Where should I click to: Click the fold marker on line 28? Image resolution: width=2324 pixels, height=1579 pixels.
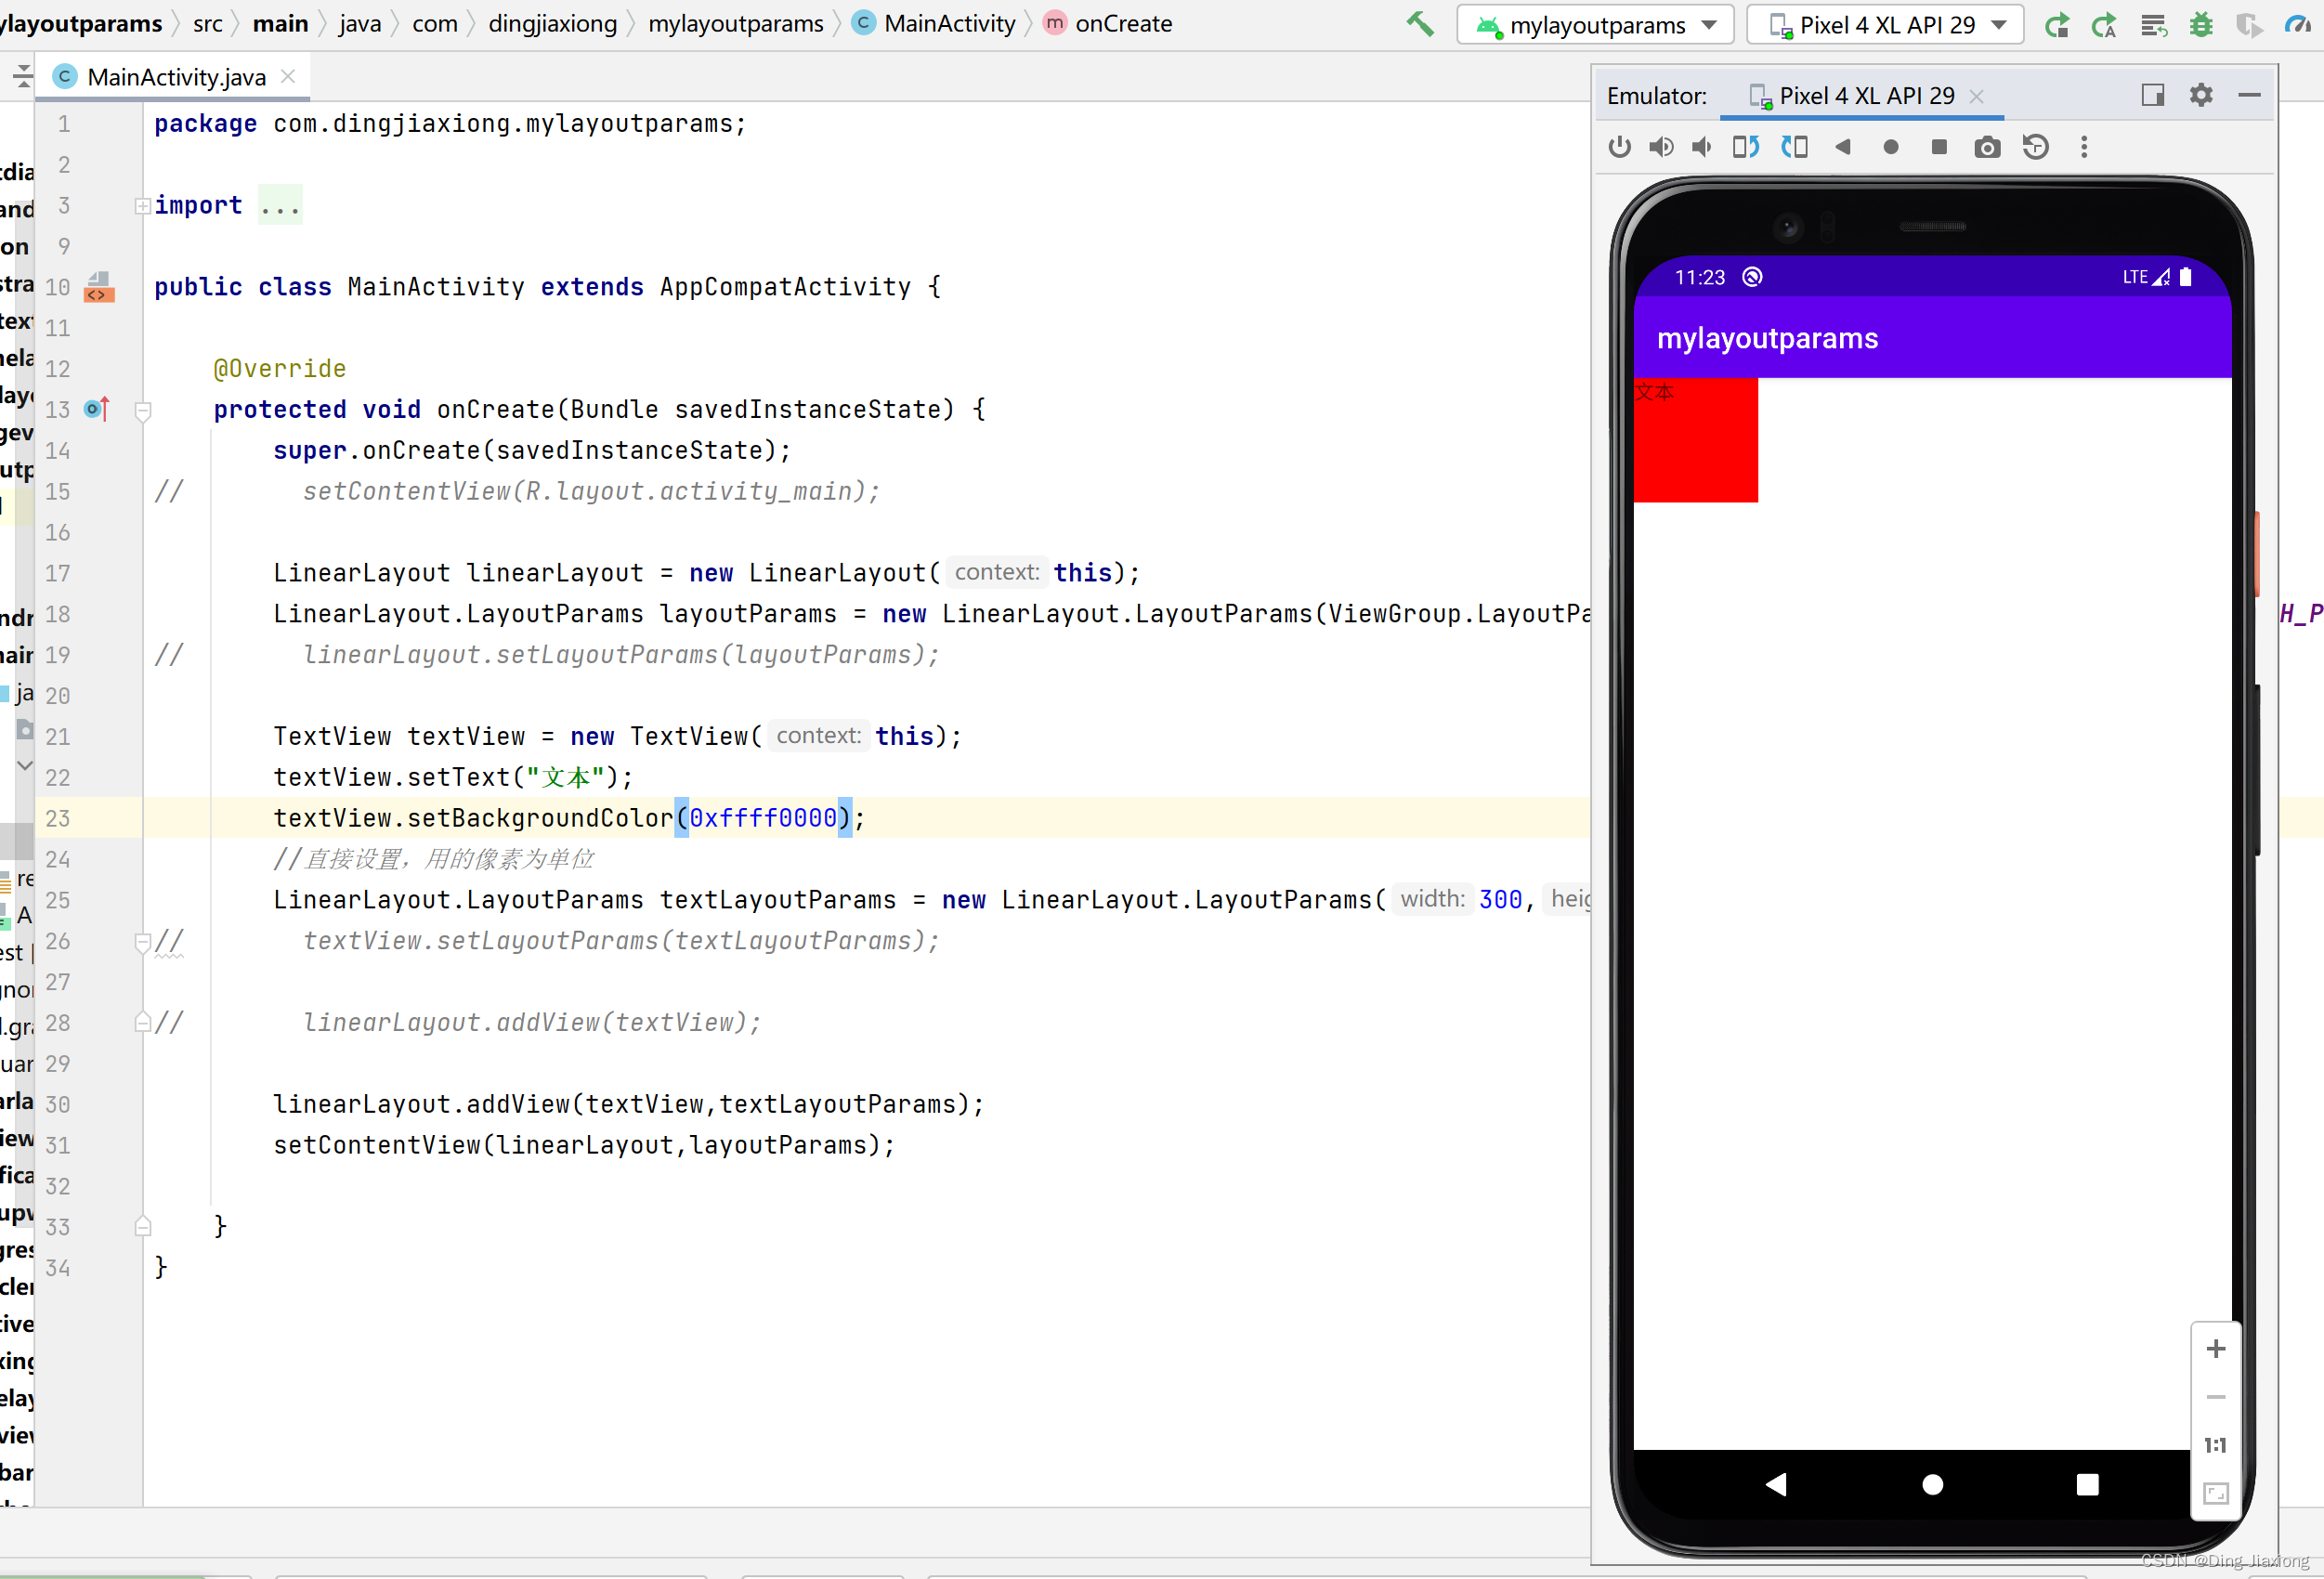(x=143, y=1023)
